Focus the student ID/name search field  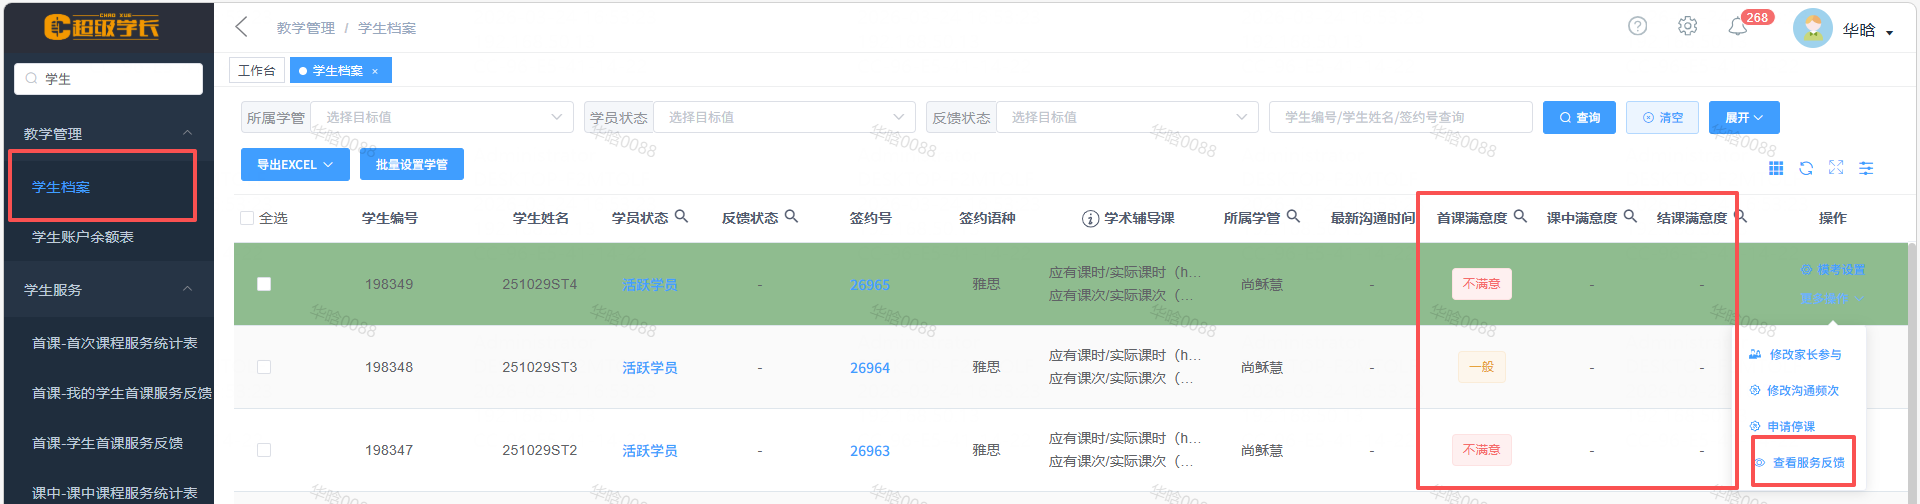click(1400, 117)
